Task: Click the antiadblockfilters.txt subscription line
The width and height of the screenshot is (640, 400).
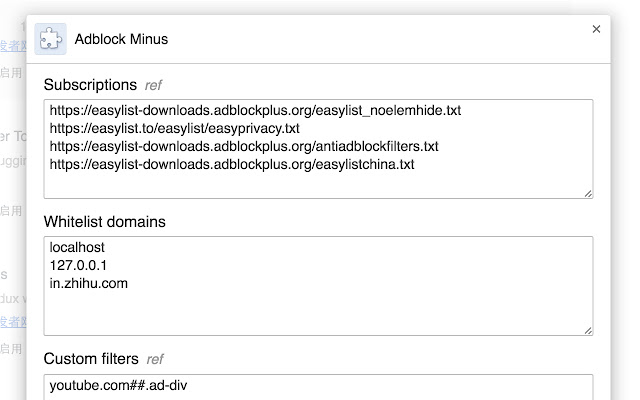Action: [243, 146]
